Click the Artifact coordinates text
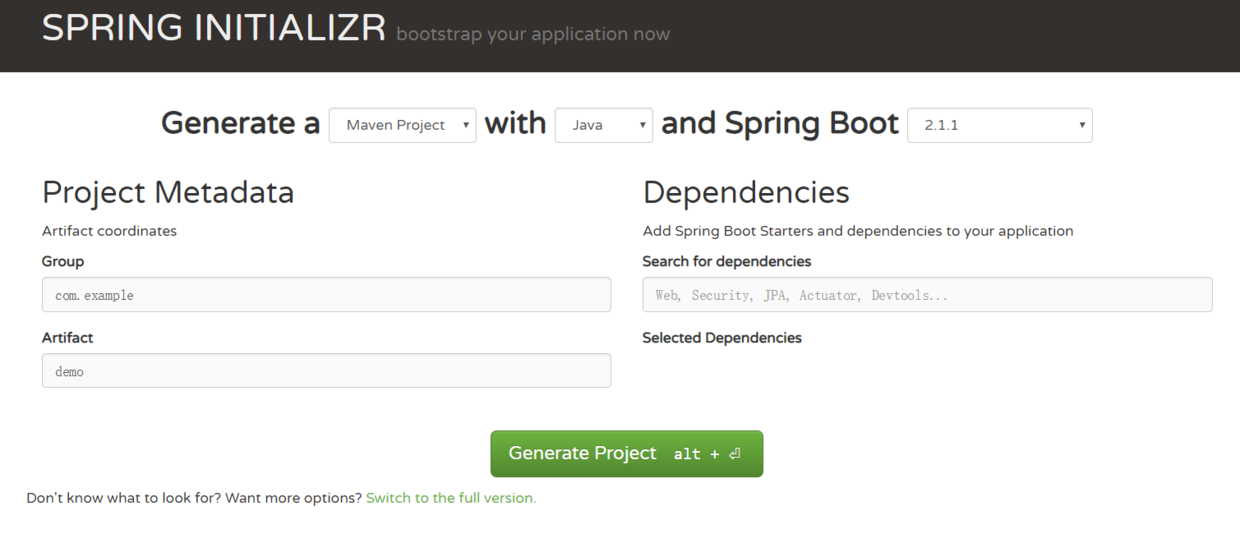Image resolution: width=1240 pixels, height=543 pixels. coord(109,231)
